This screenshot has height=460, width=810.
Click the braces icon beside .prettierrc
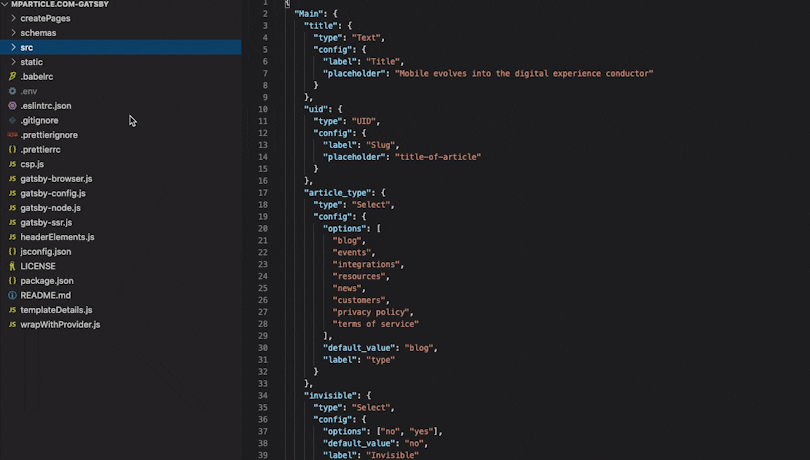pyautogui.click(x=12, y=149)
